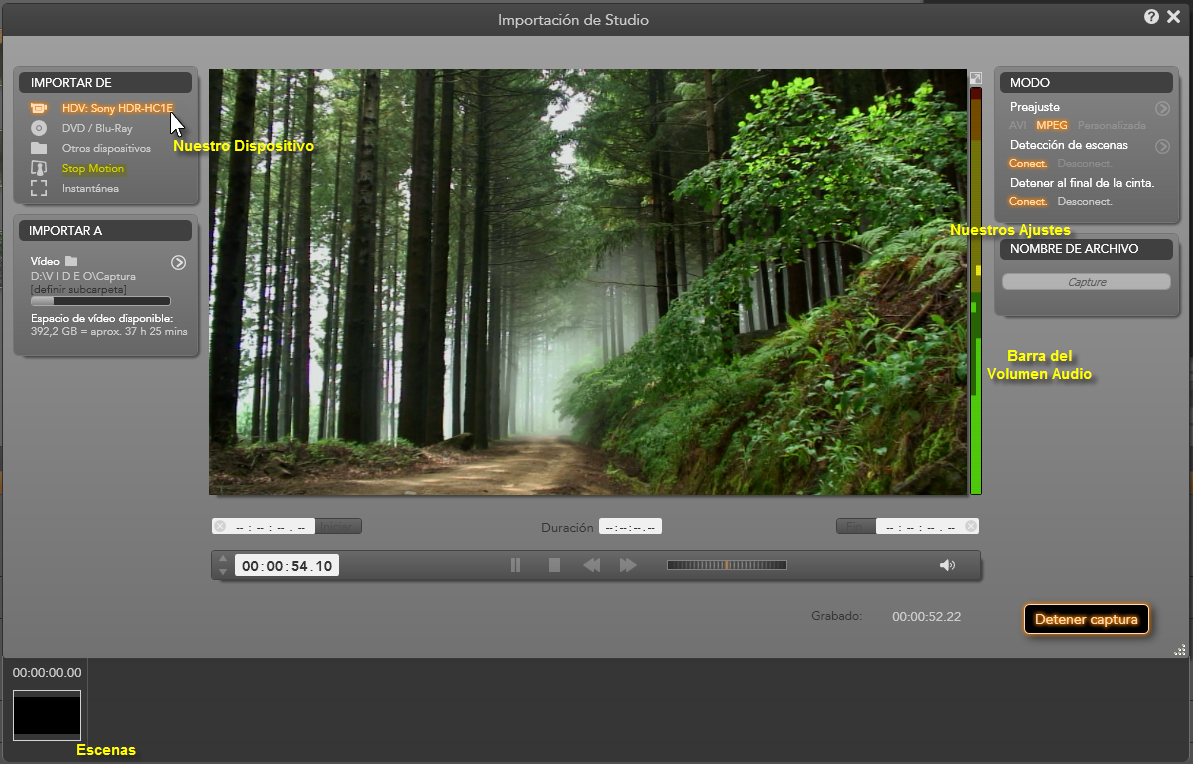Open the help question mark icon
Viewport: 1193px width, 764px height.
[x=1152, y=17]
